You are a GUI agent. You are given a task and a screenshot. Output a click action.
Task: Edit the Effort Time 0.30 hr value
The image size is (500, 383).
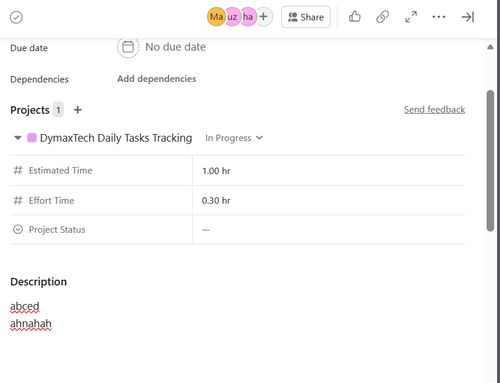pyautogui.click(x=216, y=201)
